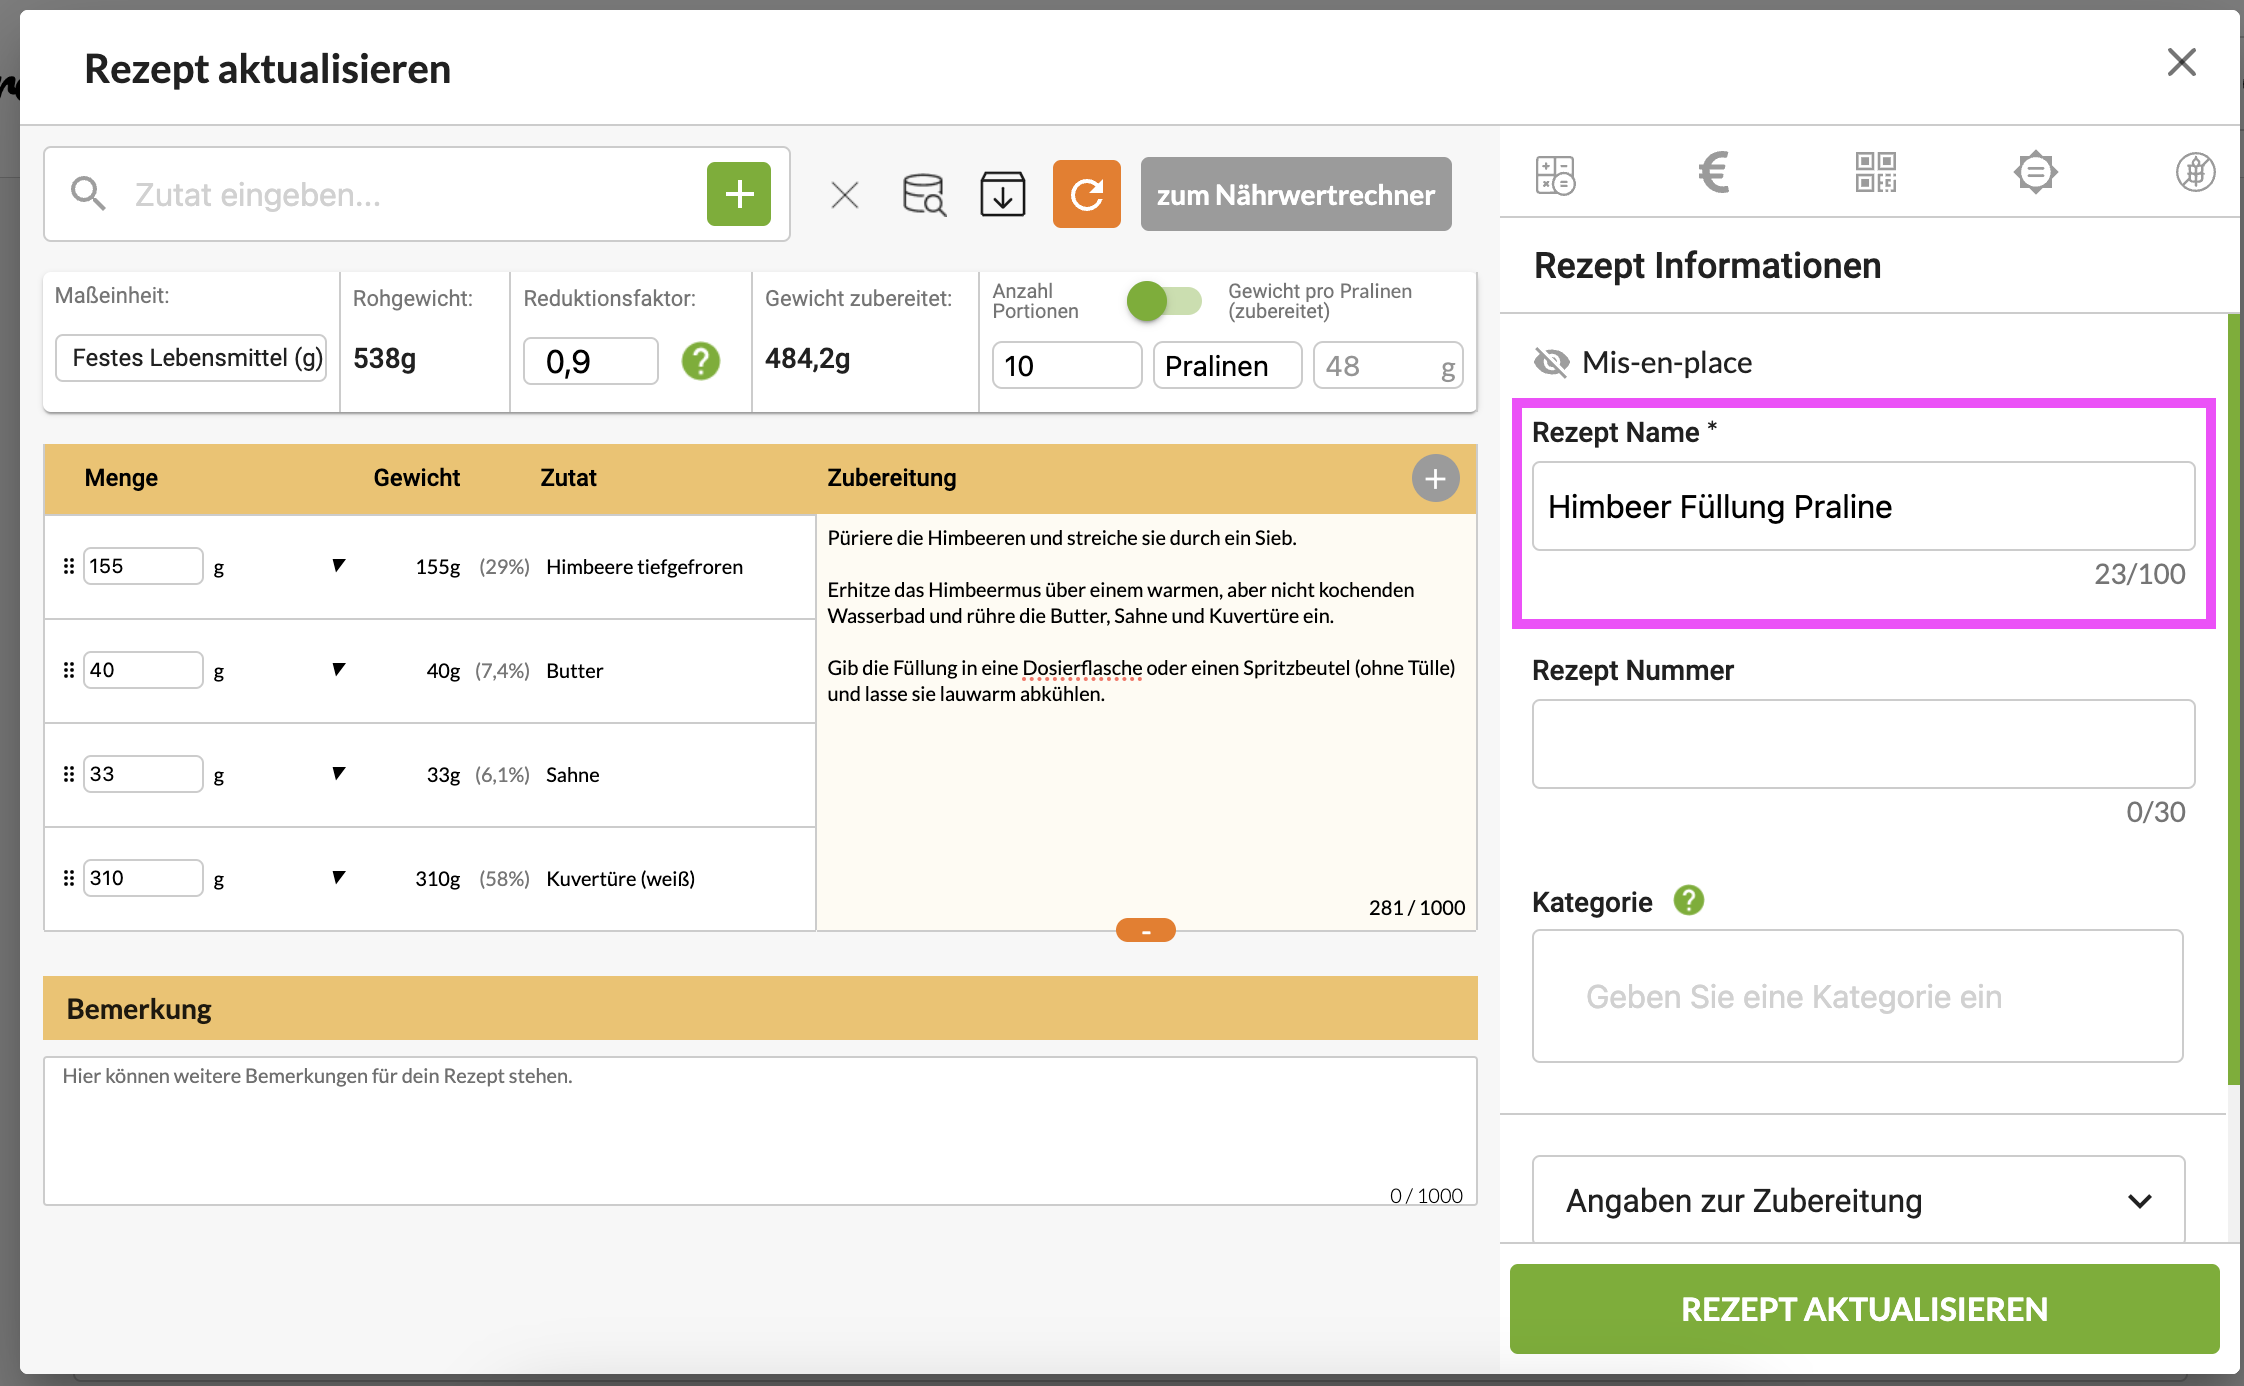
Task: Click REZEPT AKTUALISIEREN button
Action: [x=1864, y=1309]
